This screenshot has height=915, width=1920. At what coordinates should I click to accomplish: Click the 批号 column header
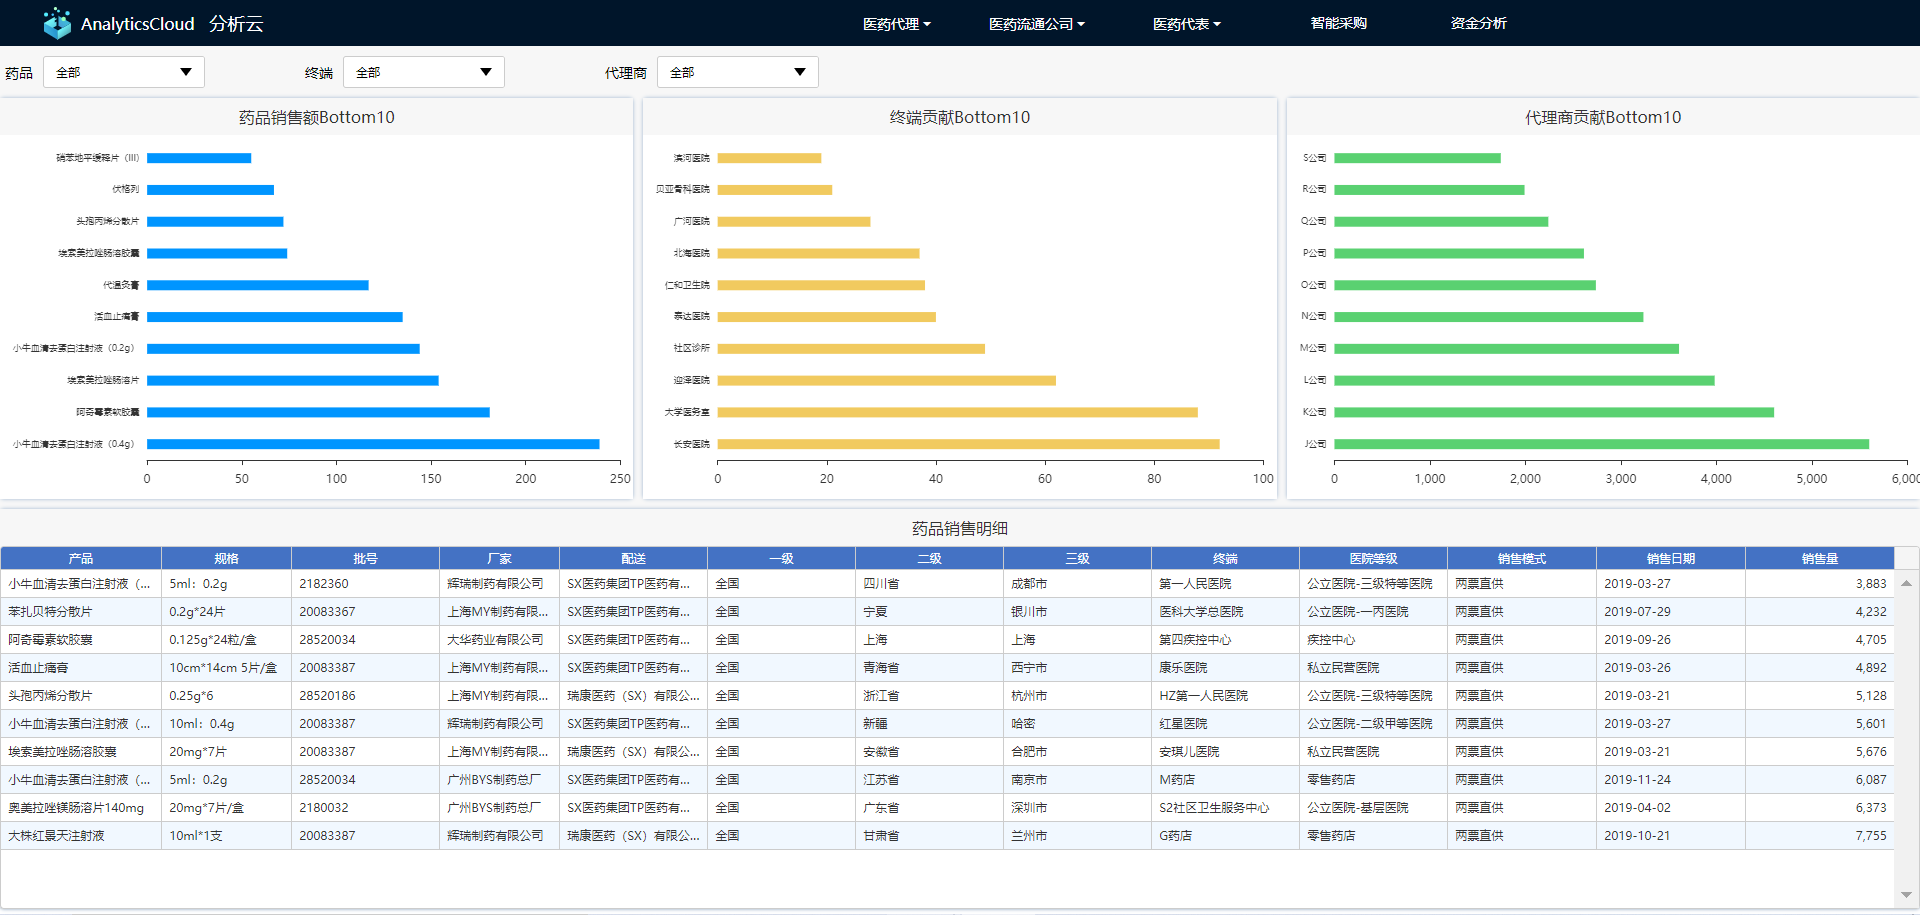coord(365,558)
